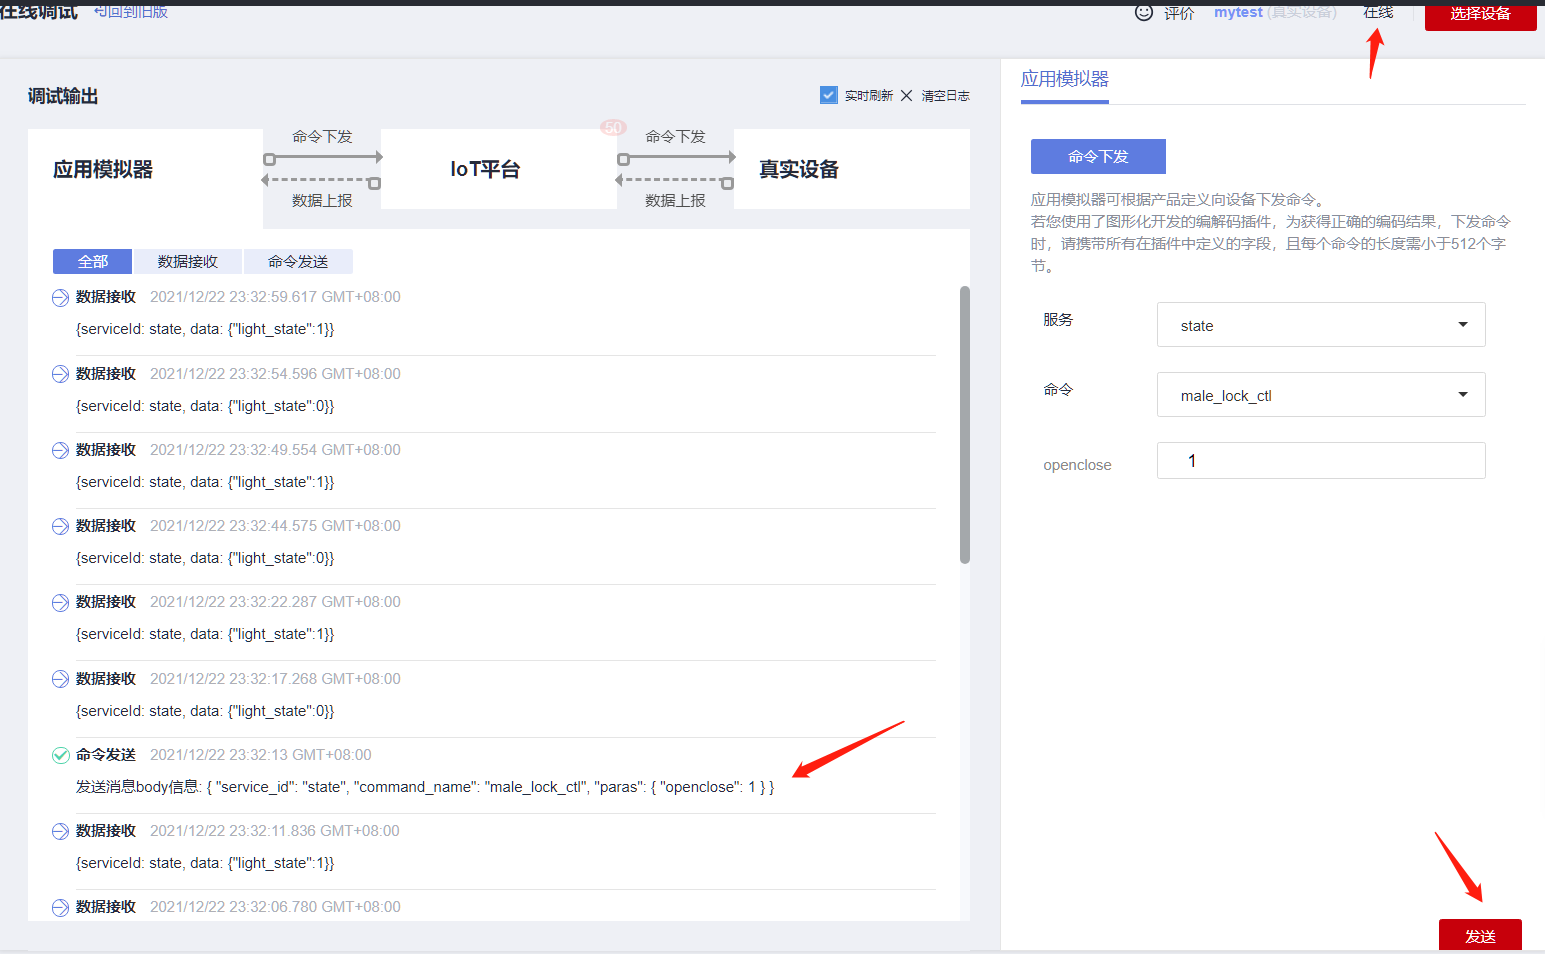Click the IoT平台 flow diagram box

[498, 169]
